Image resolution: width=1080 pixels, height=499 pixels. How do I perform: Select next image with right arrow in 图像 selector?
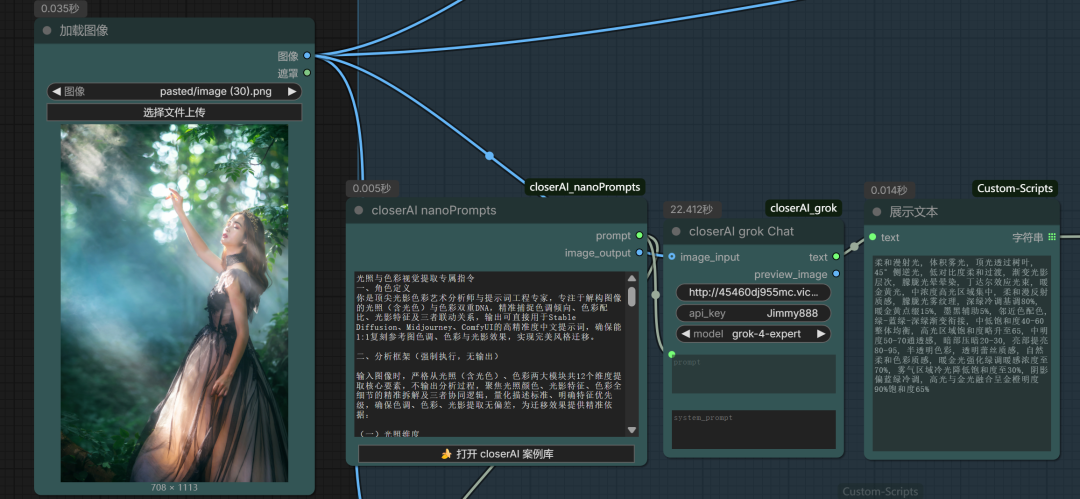292,91
